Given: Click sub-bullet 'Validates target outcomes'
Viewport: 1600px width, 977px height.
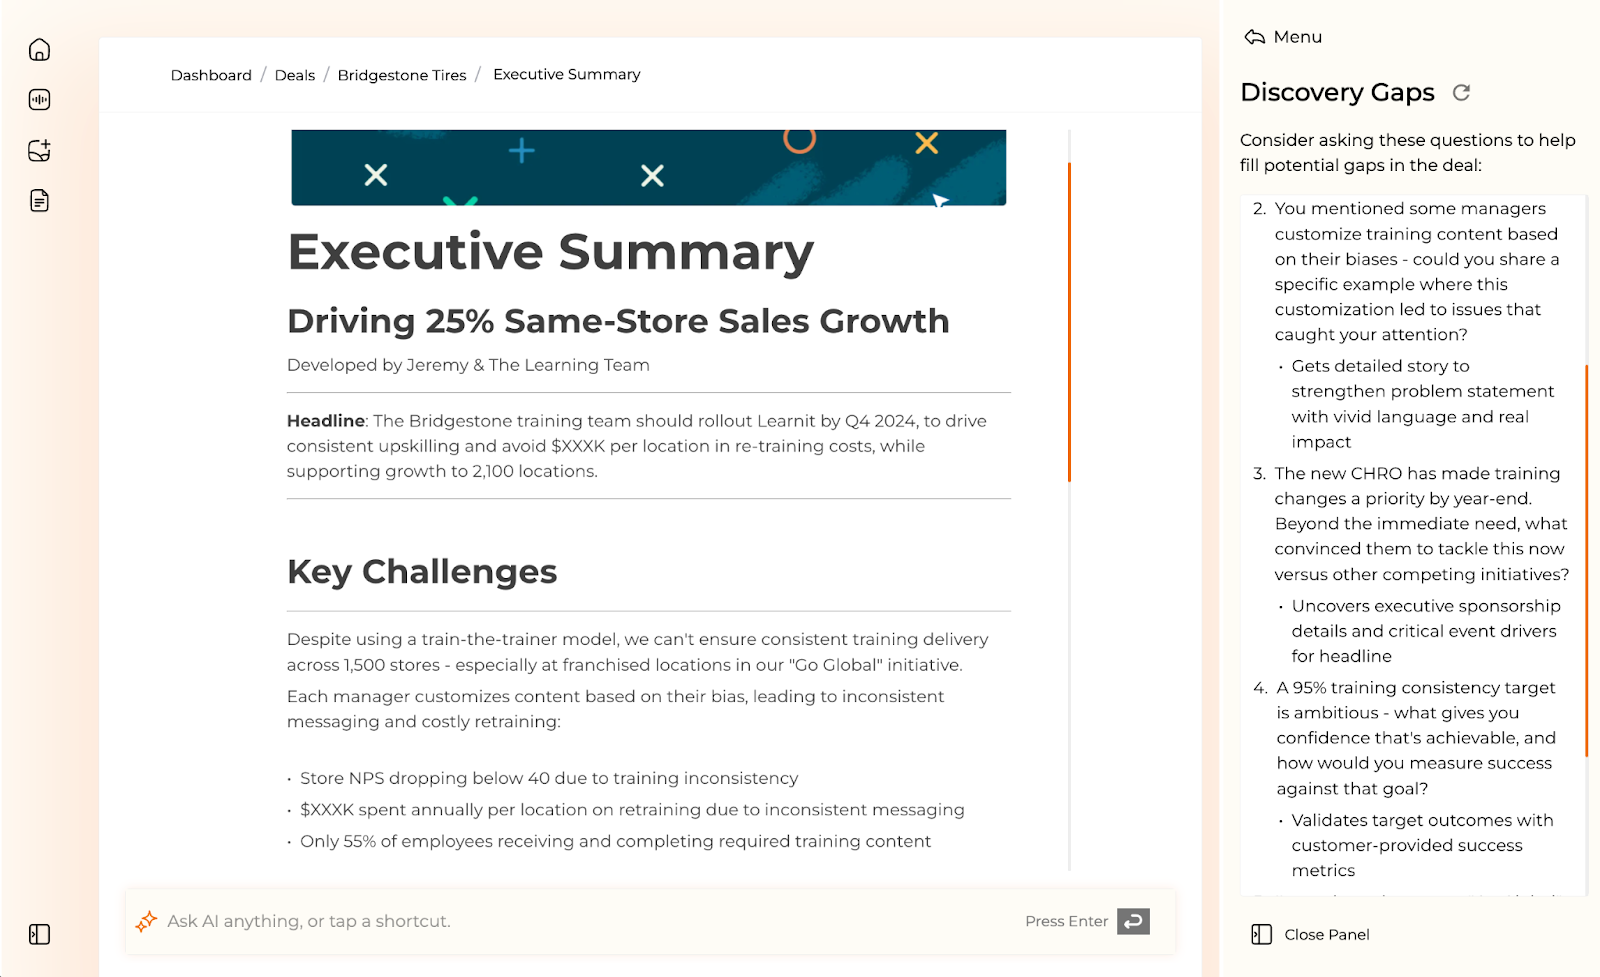Looking at the screenshot, I should click(1422, 845).
